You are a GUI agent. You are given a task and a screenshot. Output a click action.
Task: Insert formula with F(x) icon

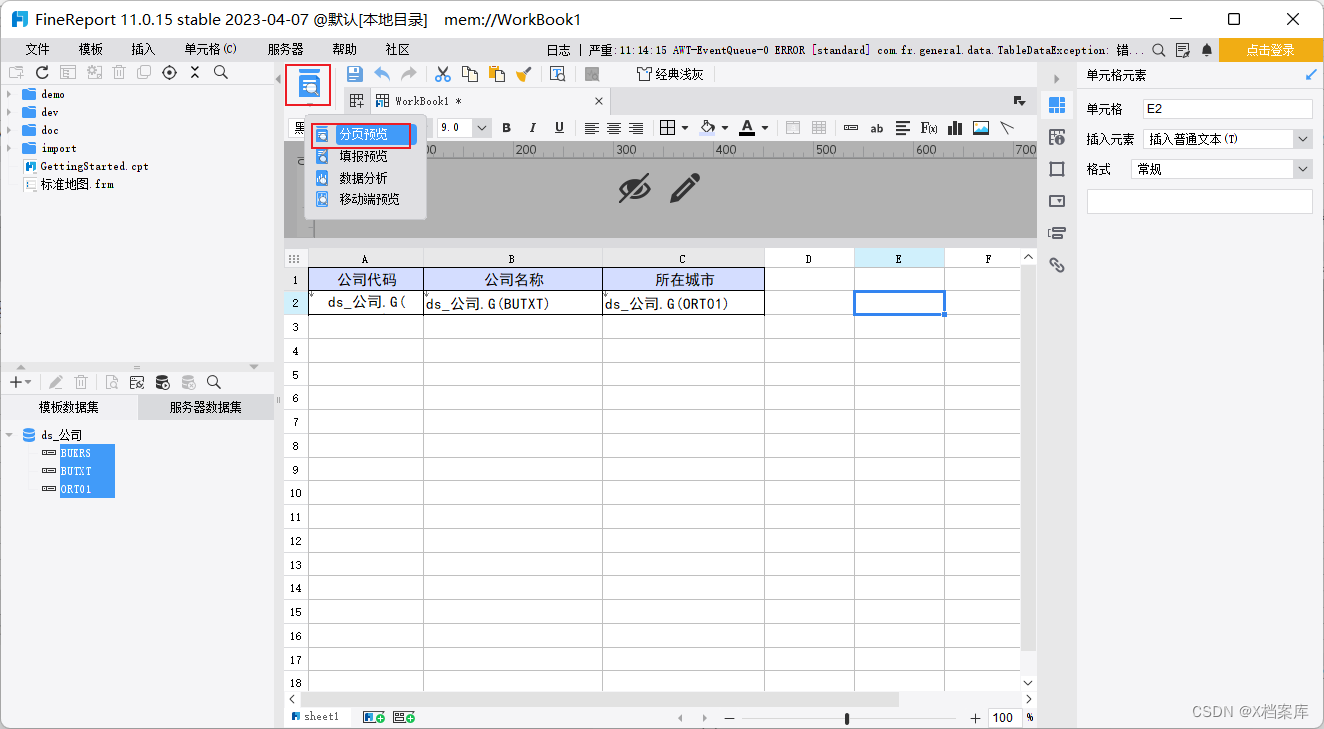(929, 127)
